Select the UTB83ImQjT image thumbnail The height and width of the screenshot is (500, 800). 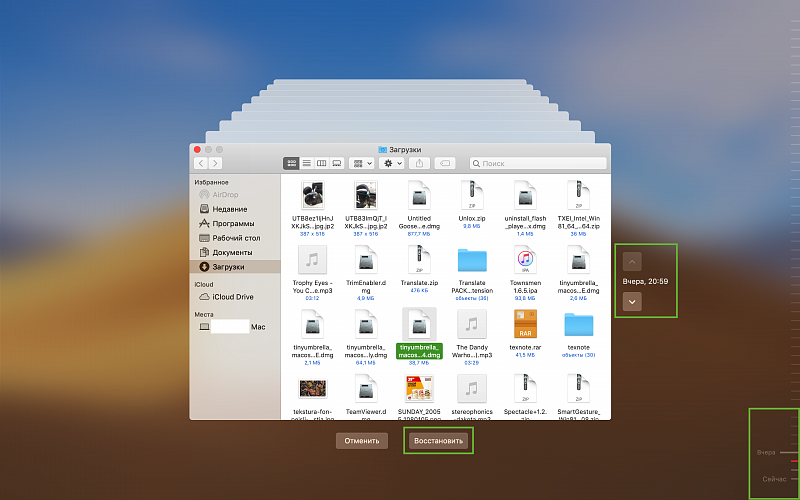tap(365, 195)
